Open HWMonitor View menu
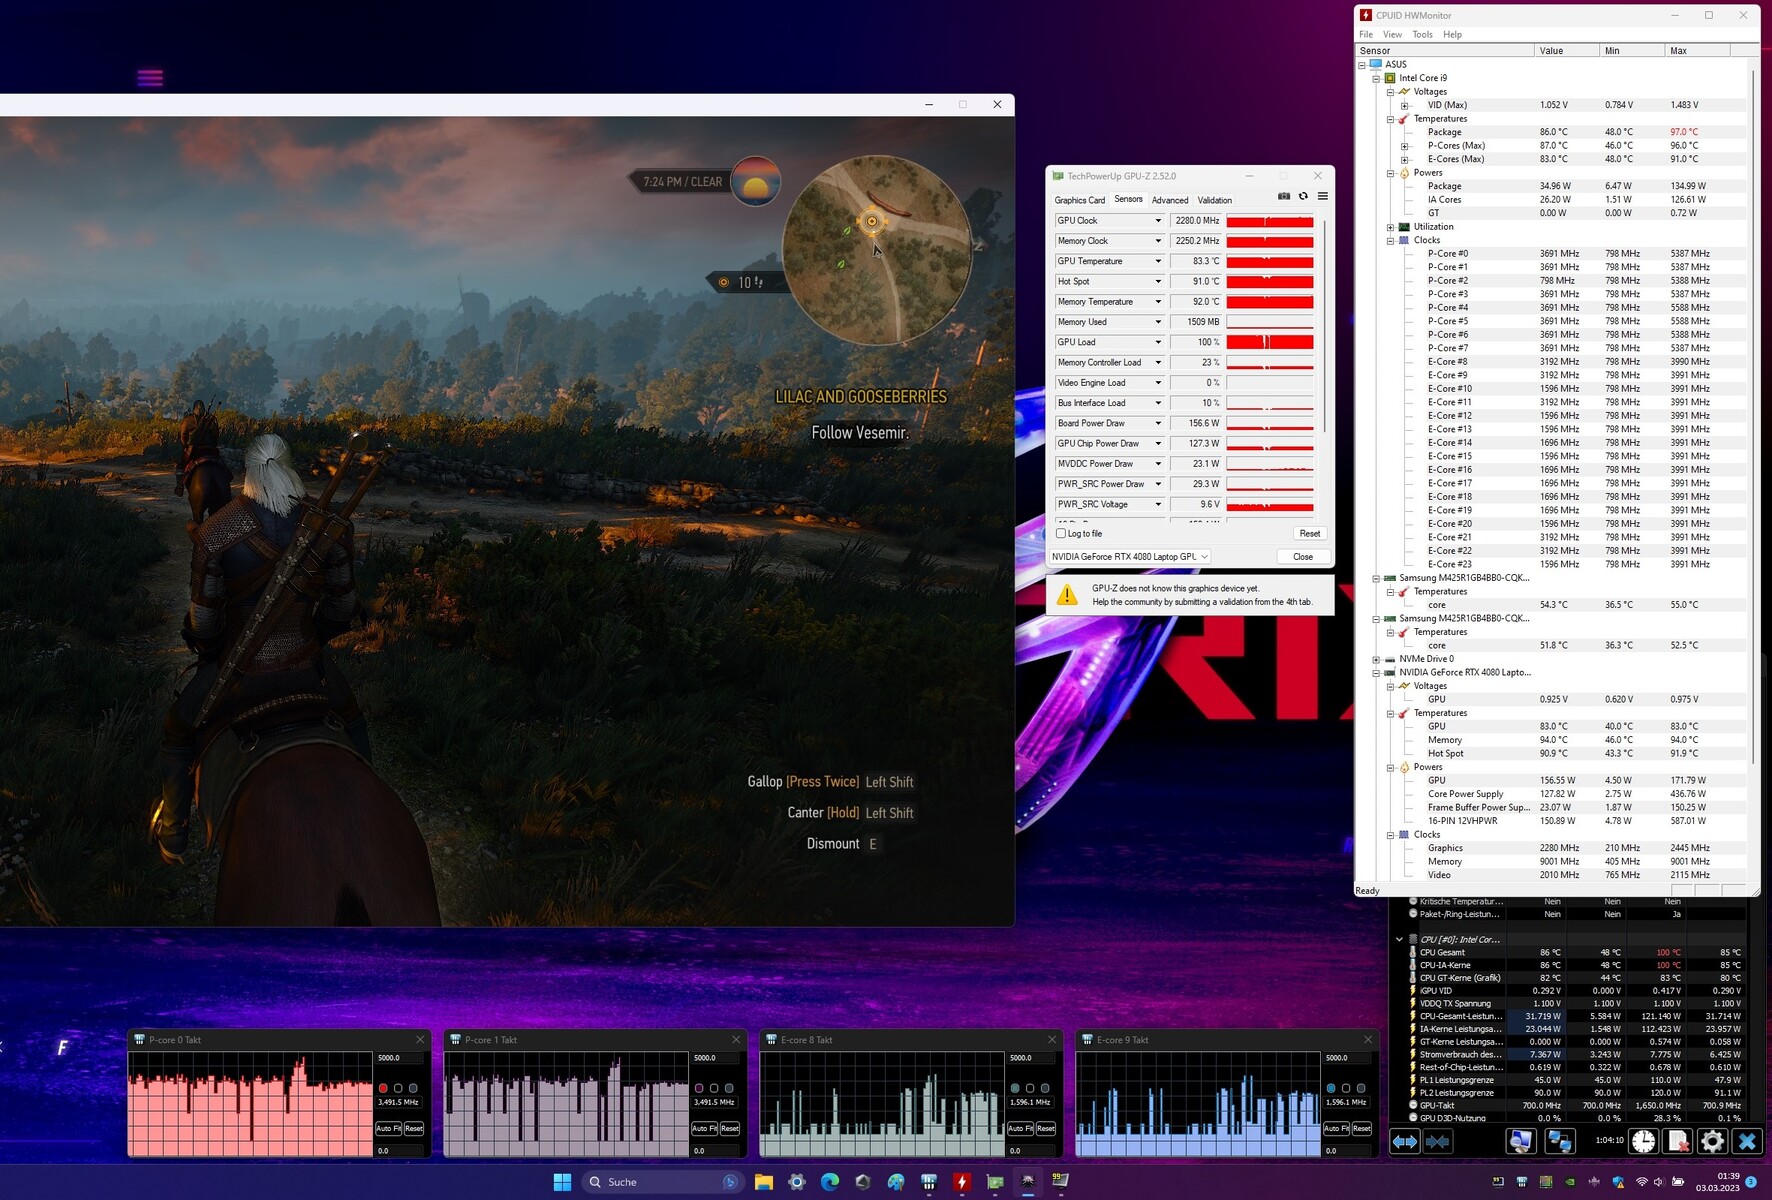This screenshot has width=1772, height=1200. pos(1392,34)
